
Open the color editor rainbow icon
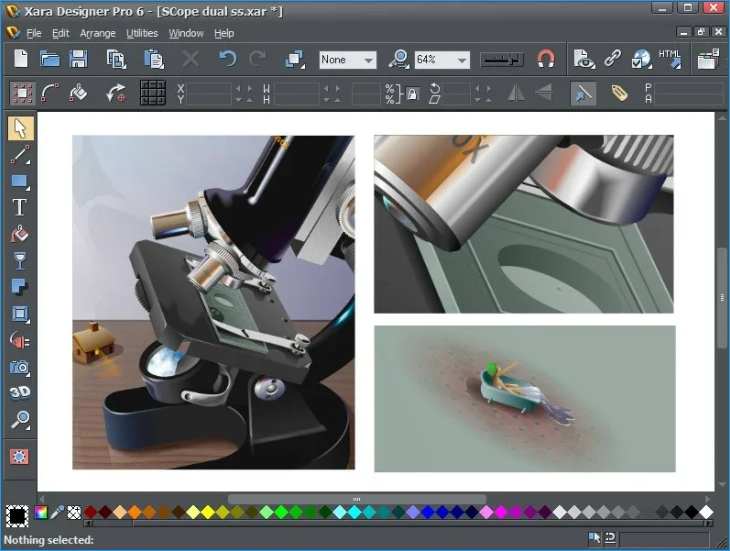point(41,513)
